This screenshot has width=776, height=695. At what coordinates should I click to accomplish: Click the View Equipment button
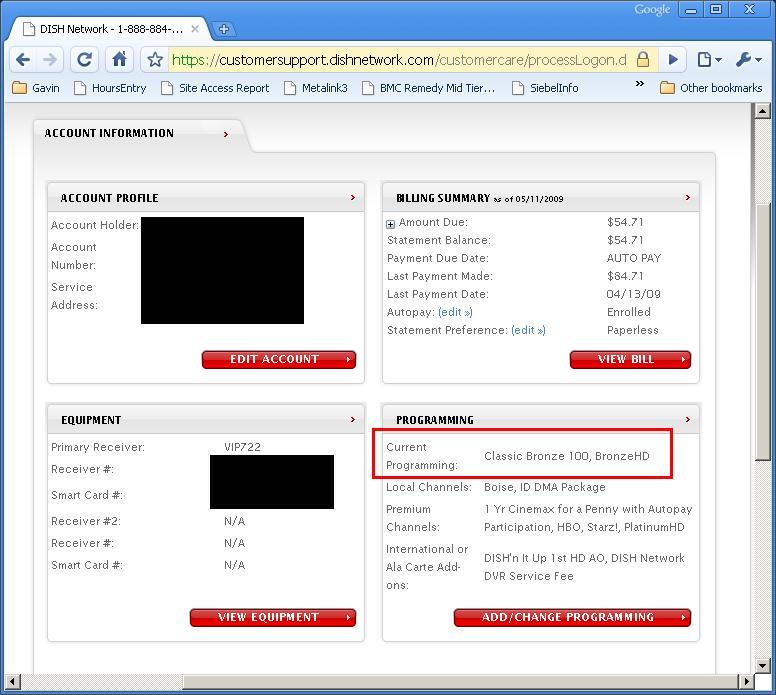click(273, 617)
